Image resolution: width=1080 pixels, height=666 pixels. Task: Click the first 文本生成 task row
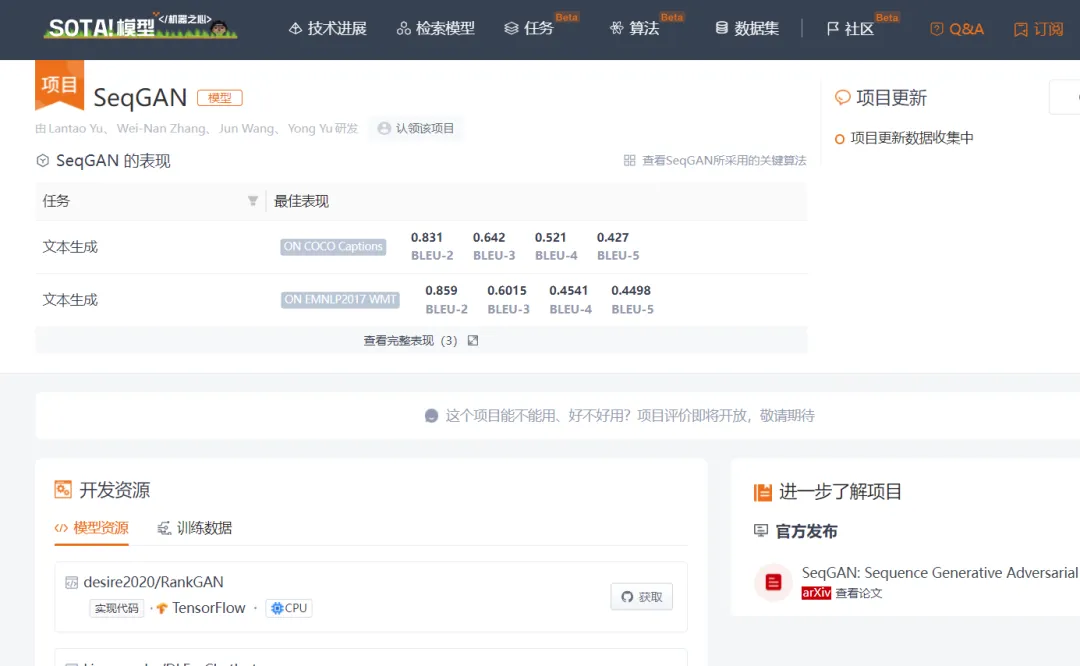point(421,247)
